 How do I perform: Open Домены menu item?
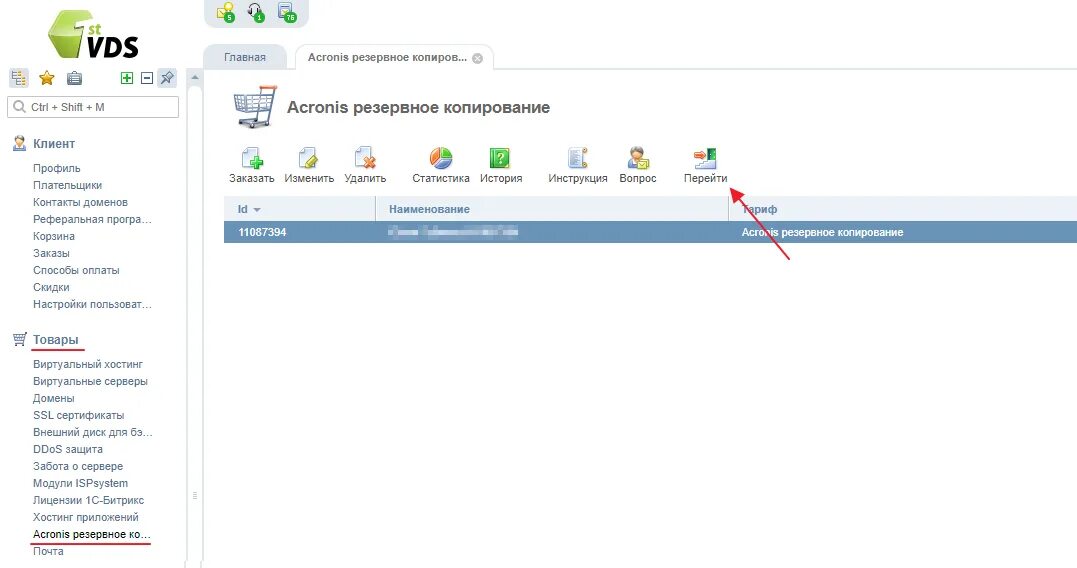(x=54, y=398)
